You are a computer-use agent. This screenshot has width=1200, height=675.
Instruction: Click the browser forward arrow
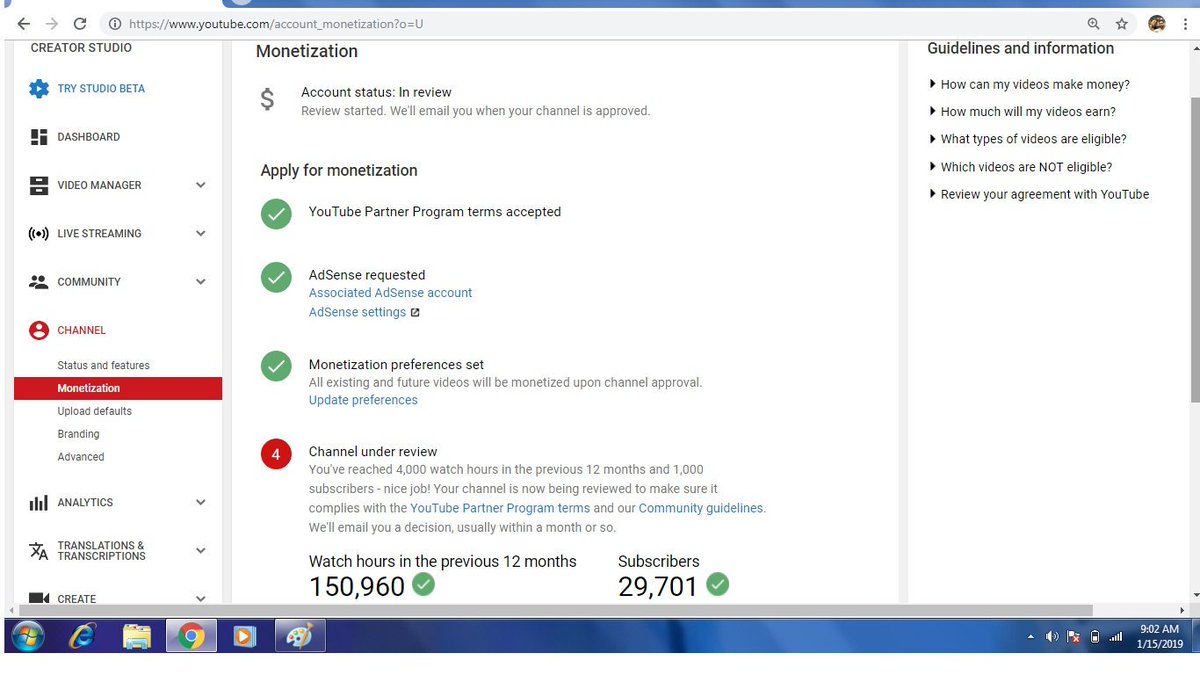[x=52, y=23]
